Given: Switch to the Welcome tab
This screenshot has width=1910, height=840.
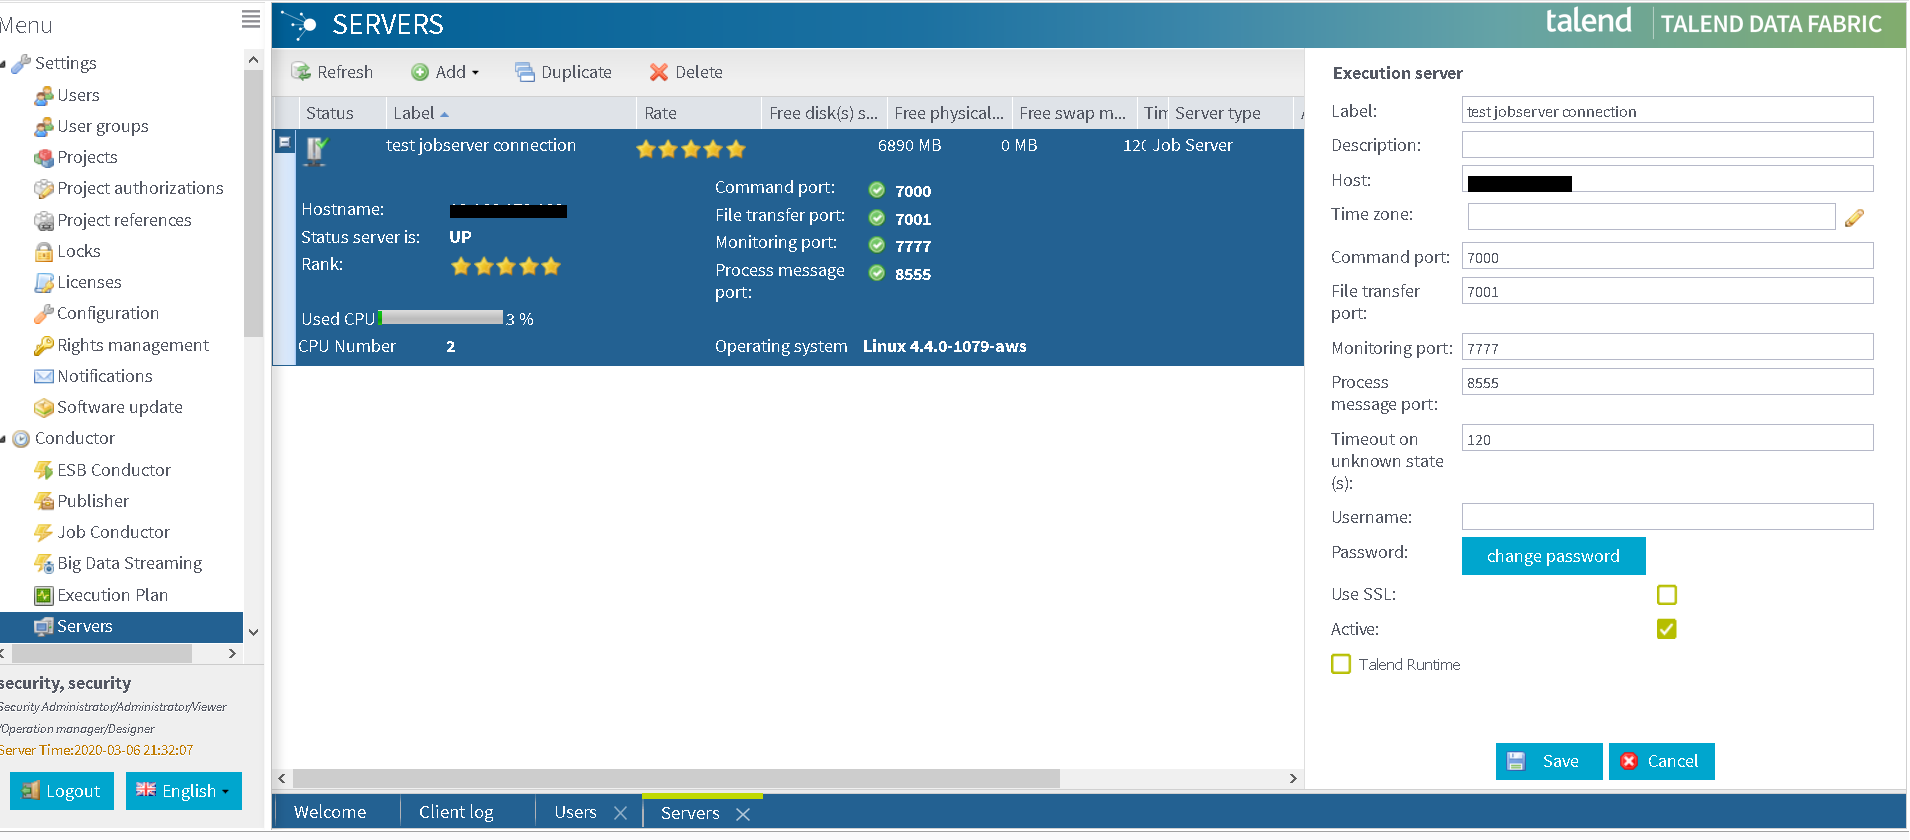Looking at the screenshot, I should tap(330, 812).
